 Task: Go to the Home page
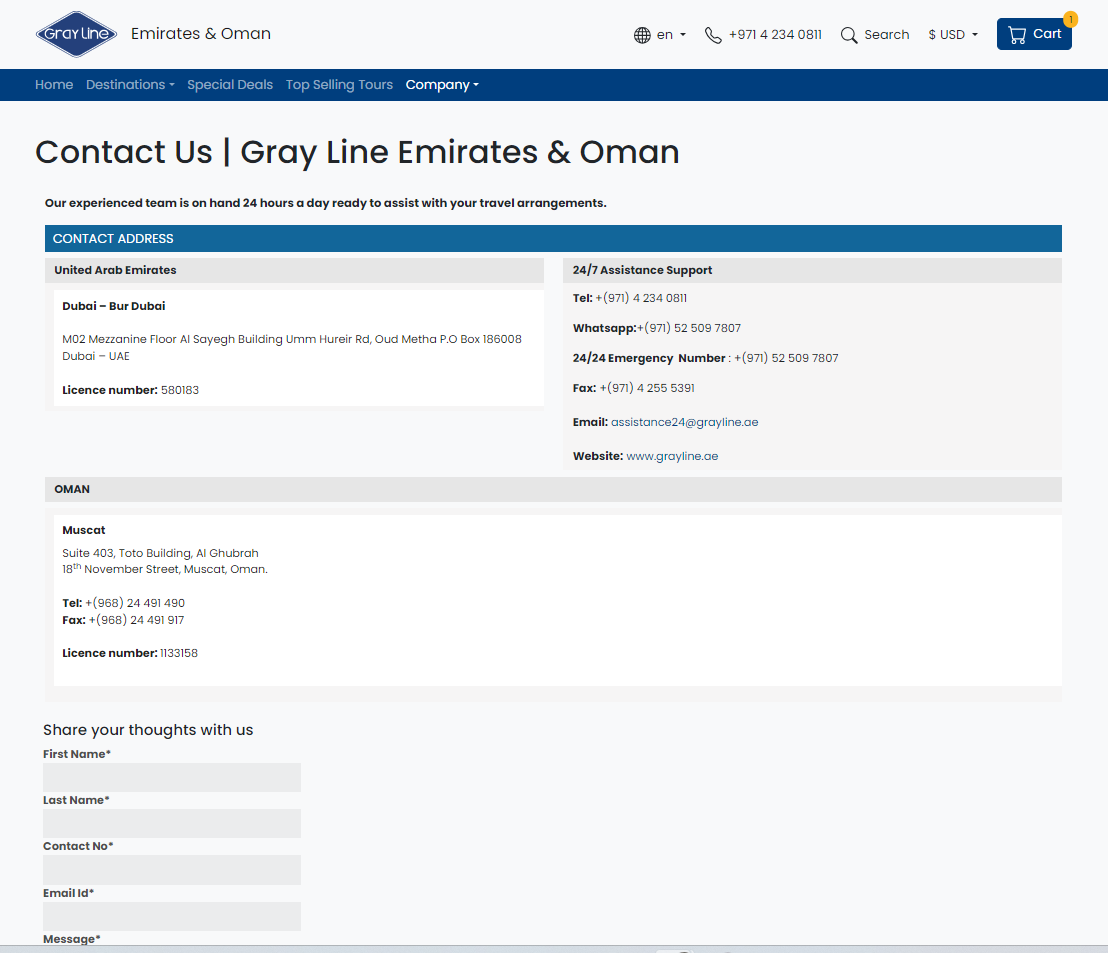[x=54, y=85]
